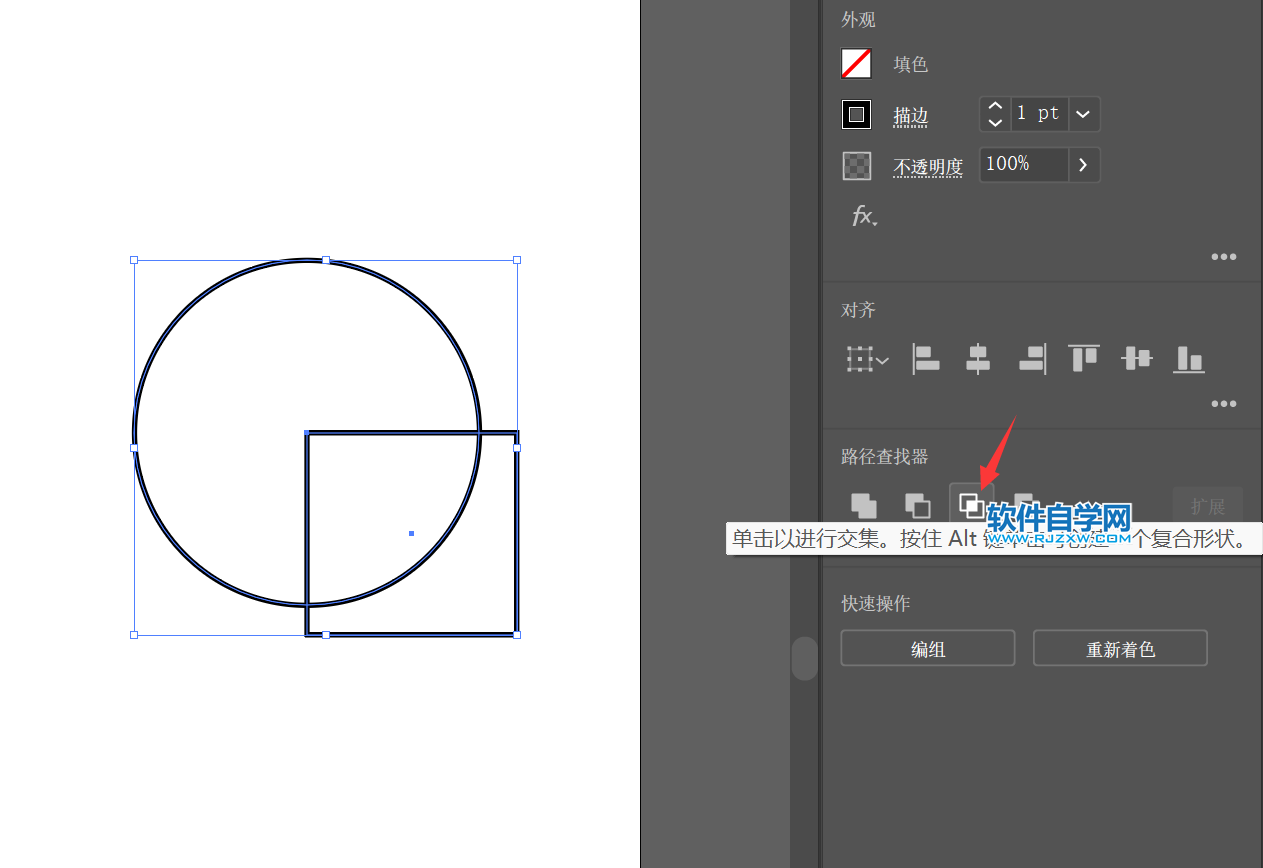Click the top-left selection handle
Viewport: 1263px width, 868px height.
pyautogui.click(x=134, y=260)
